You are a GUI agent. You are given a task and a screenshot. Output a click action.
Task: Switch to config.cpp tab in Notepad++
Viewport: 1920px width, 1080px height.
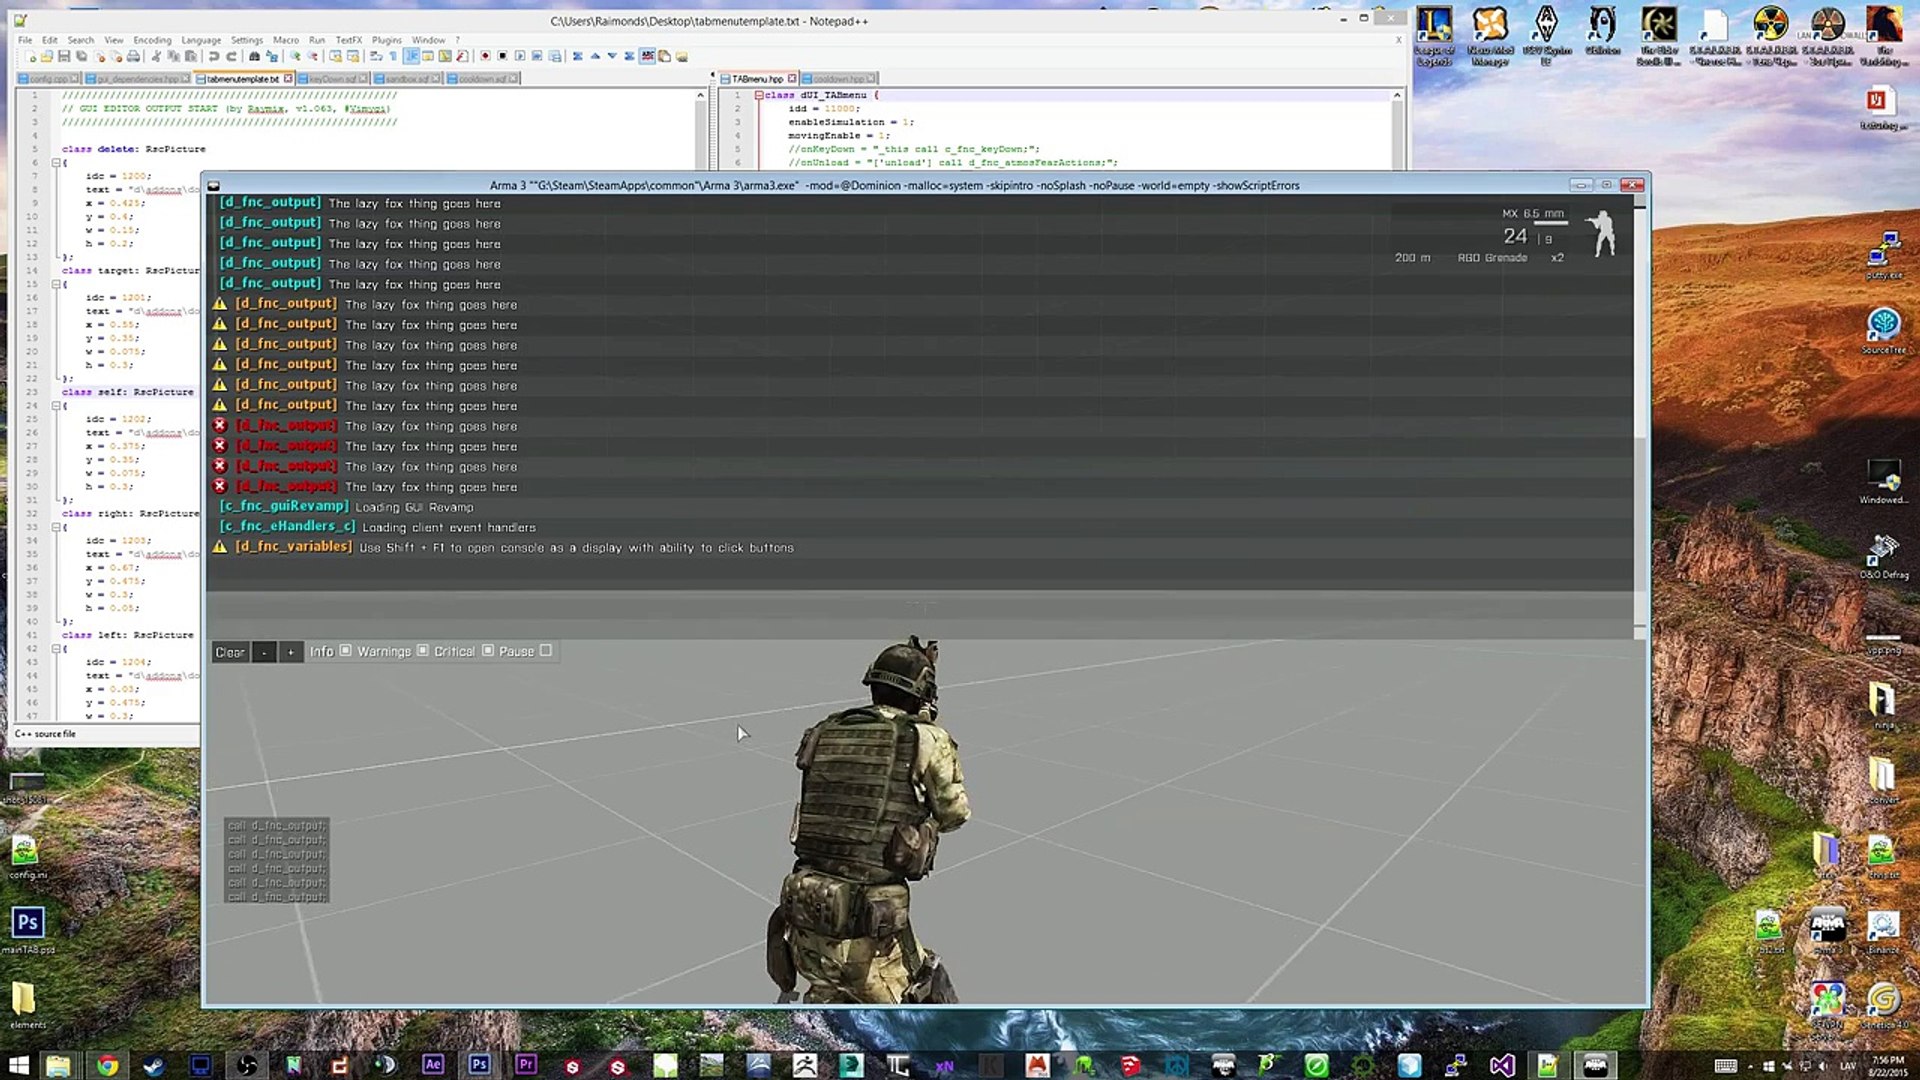point(48,78)
